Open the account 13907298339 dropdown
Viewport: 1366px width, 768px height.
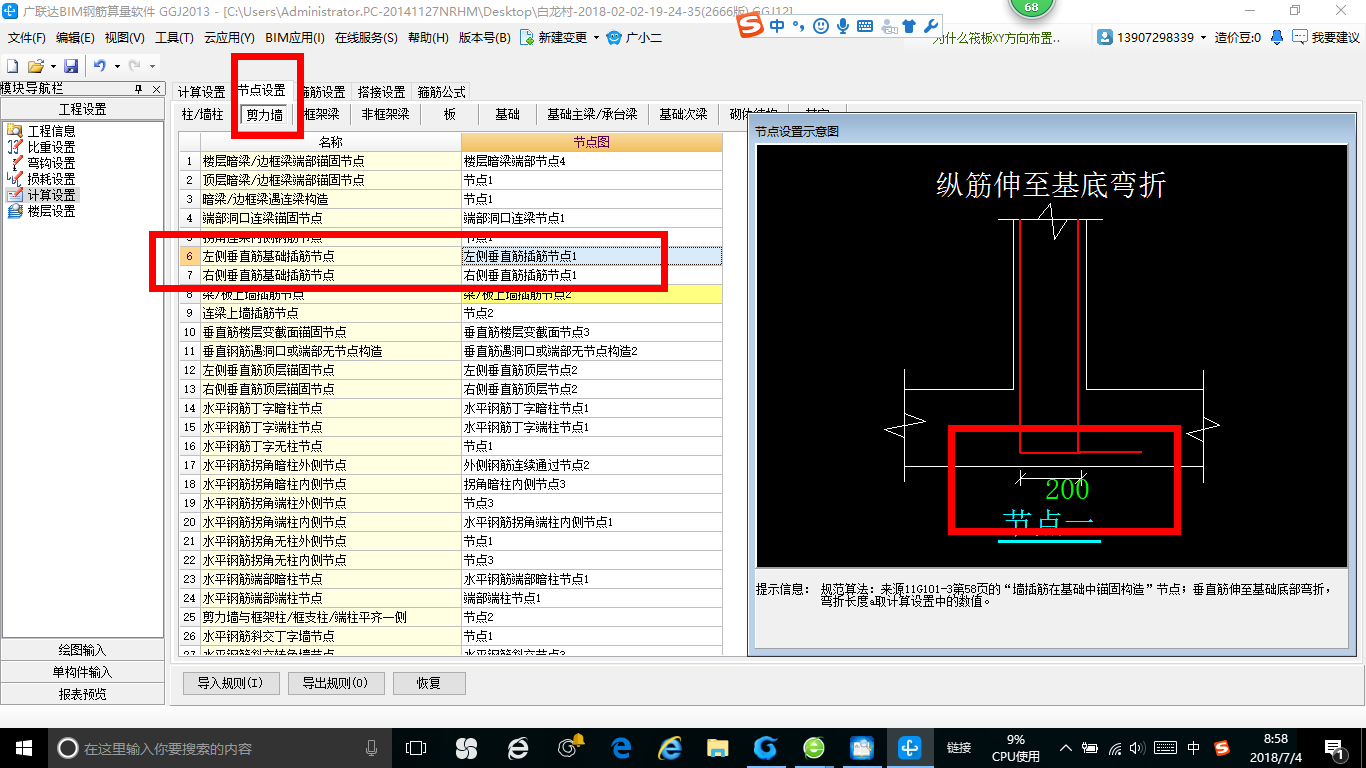click(x=1150, y=38)
